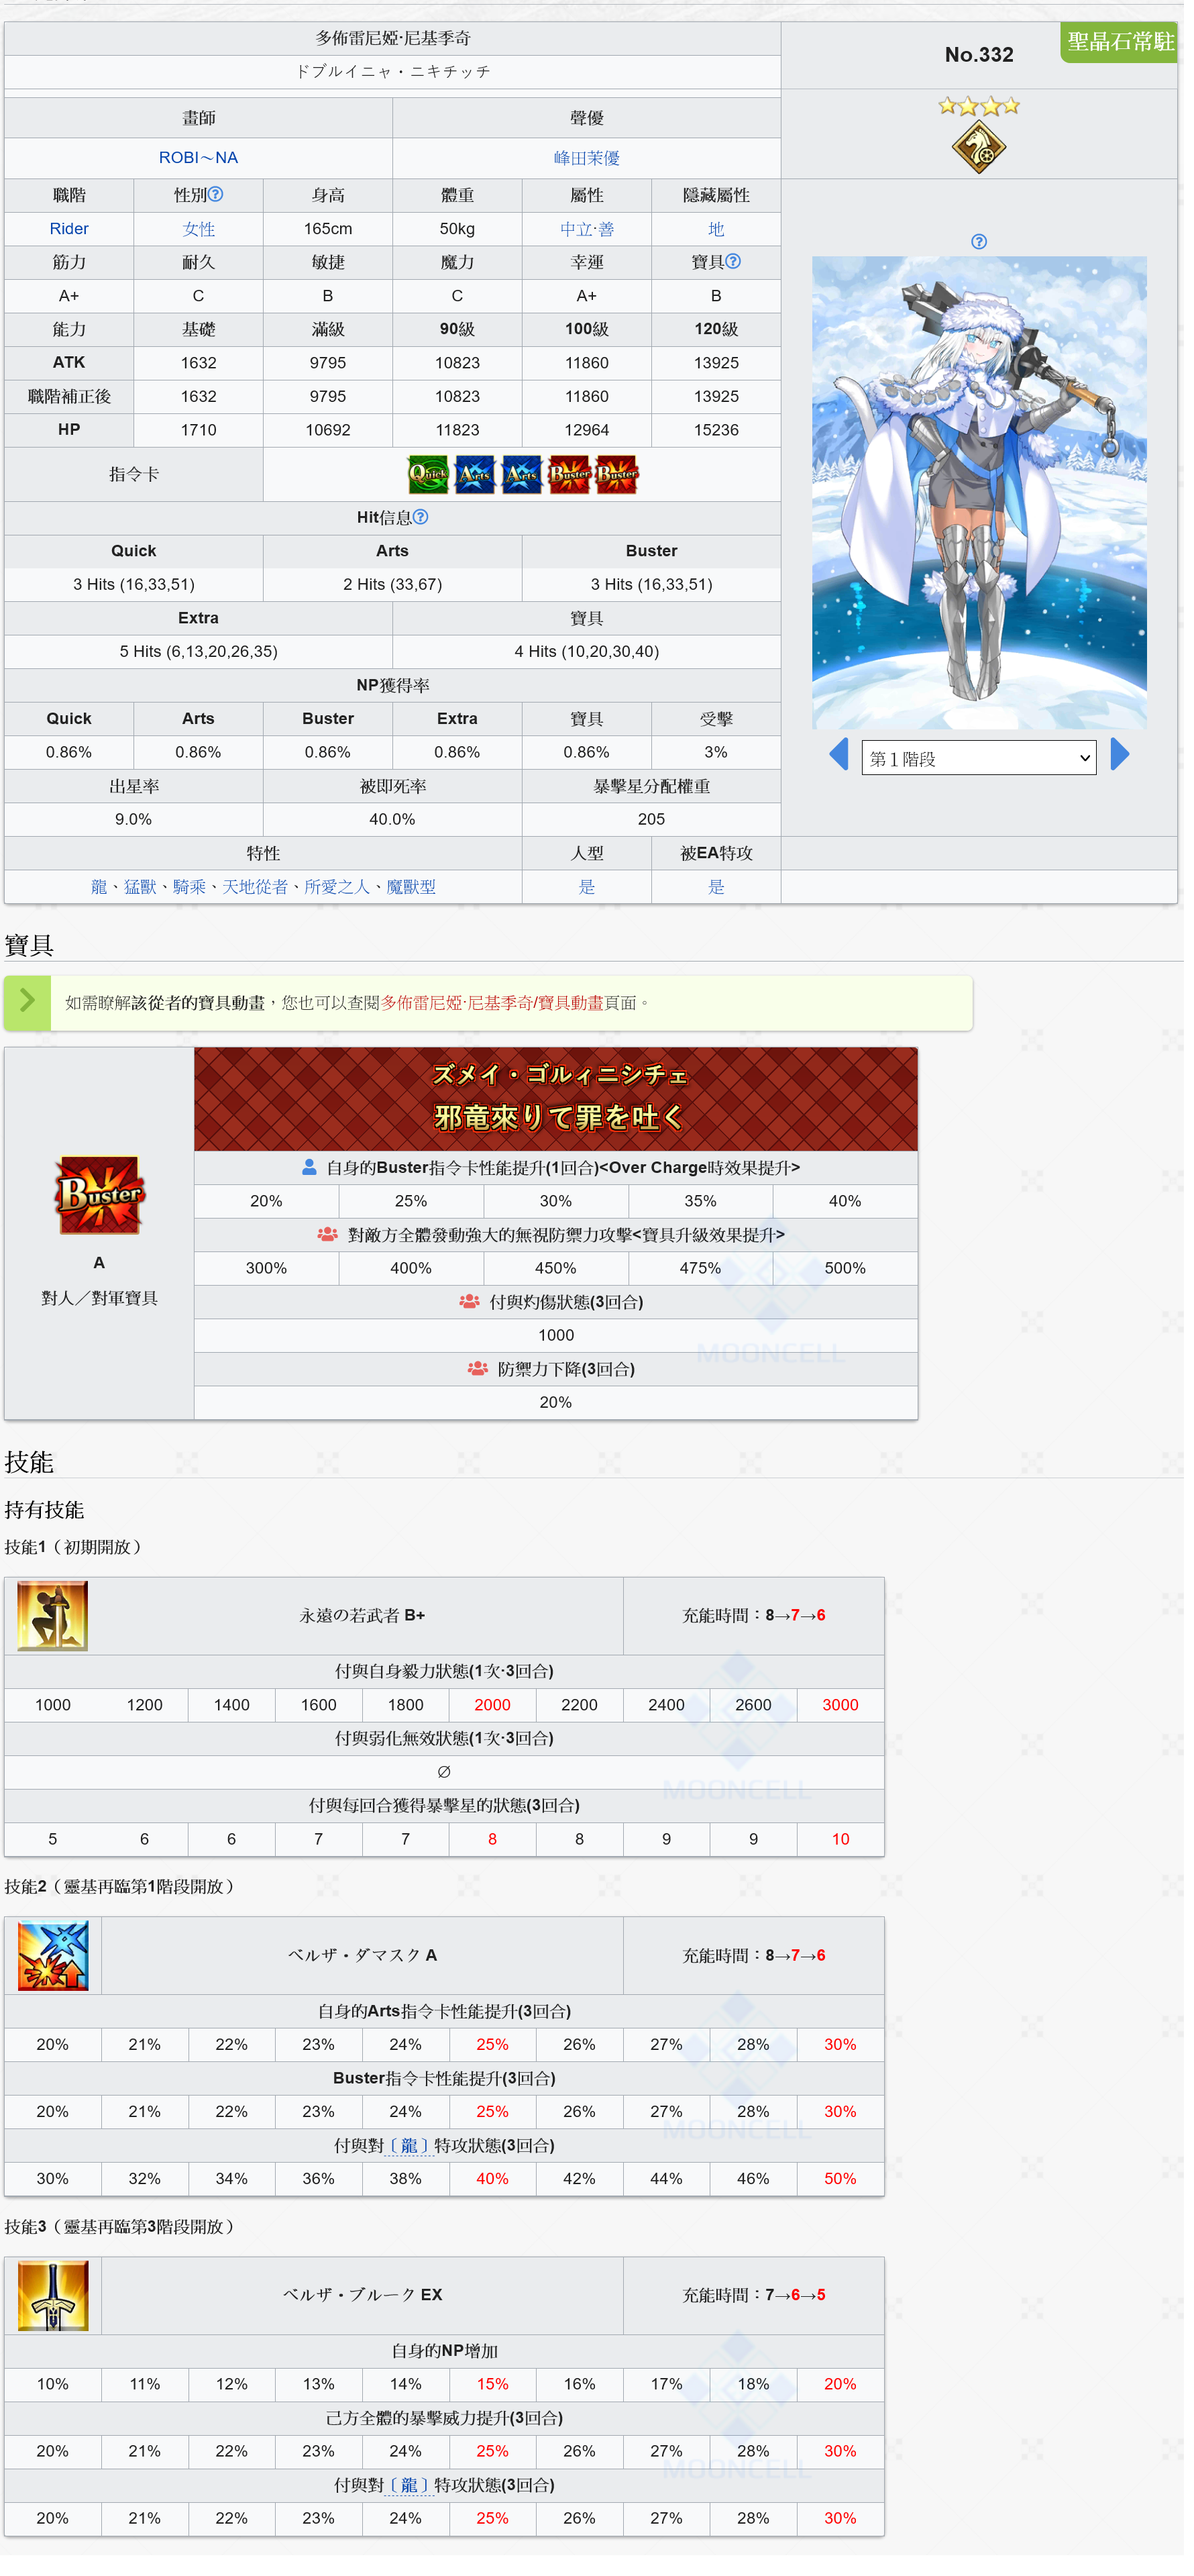Click the Japanese name ドブルイニャ・ニキチッチ
This screenshot has width=1194, height=2576.
click(396, 72)
